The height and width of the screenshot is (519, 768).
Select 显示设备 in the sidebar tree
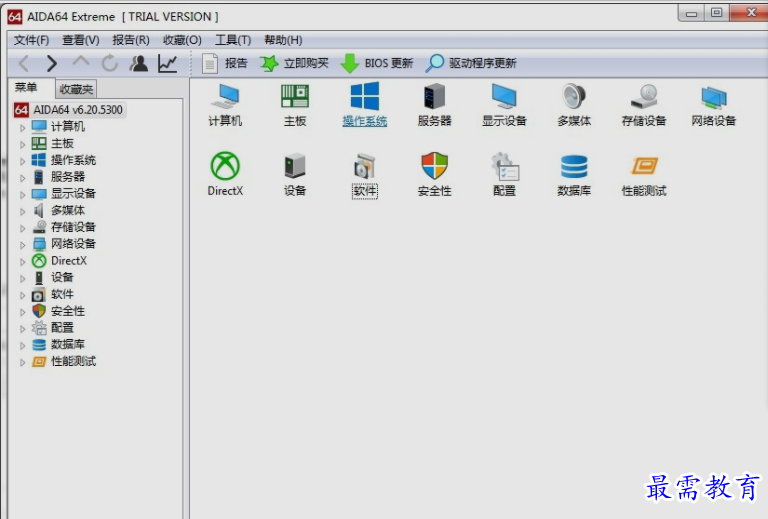pos(73,193)
